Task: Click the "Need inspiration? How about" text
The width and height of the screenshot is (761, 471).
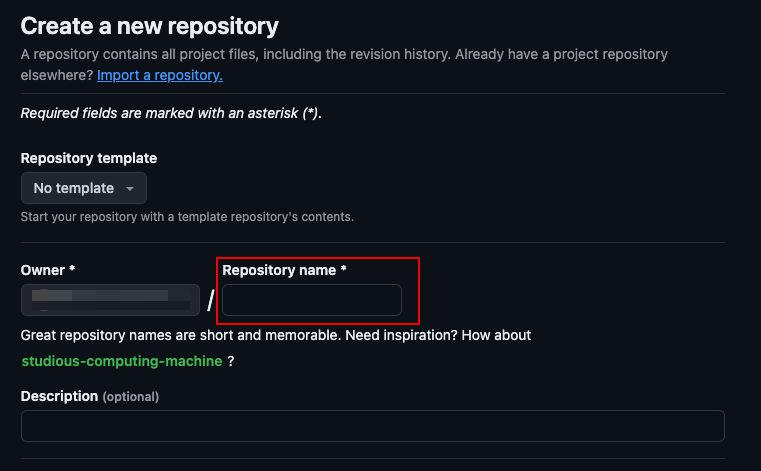Action: [x=437, y=335]
